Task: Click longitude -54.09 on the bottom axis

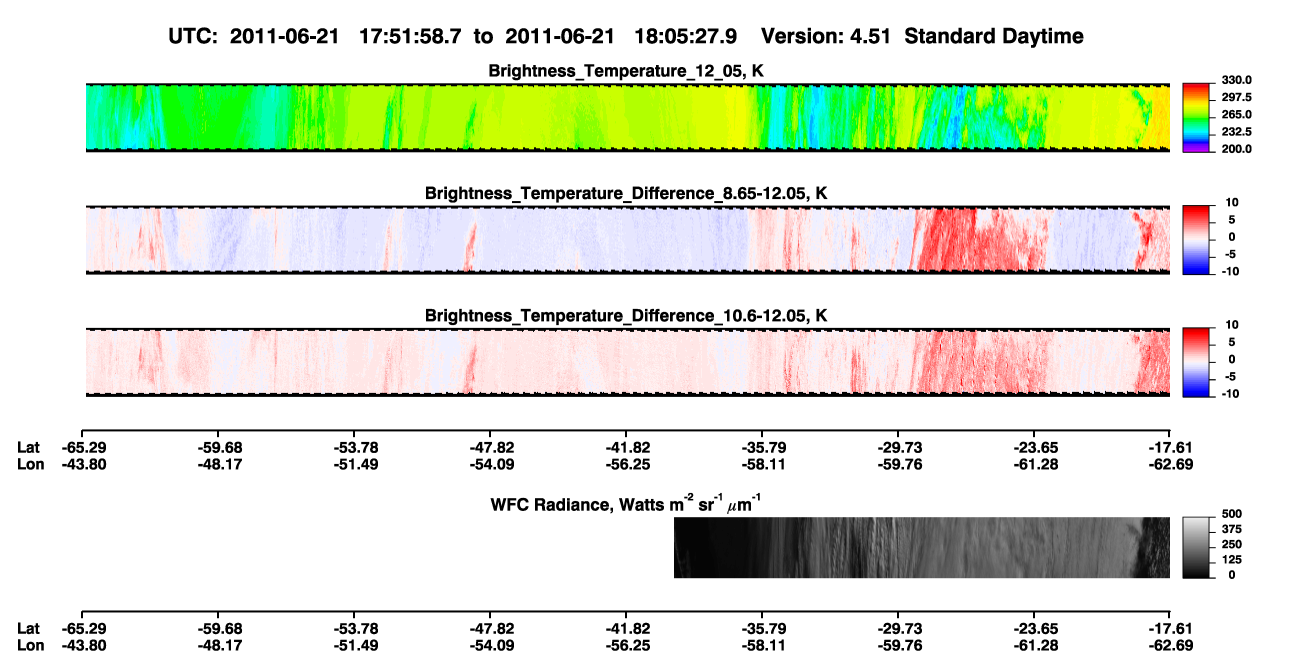Action: [491, 645]
